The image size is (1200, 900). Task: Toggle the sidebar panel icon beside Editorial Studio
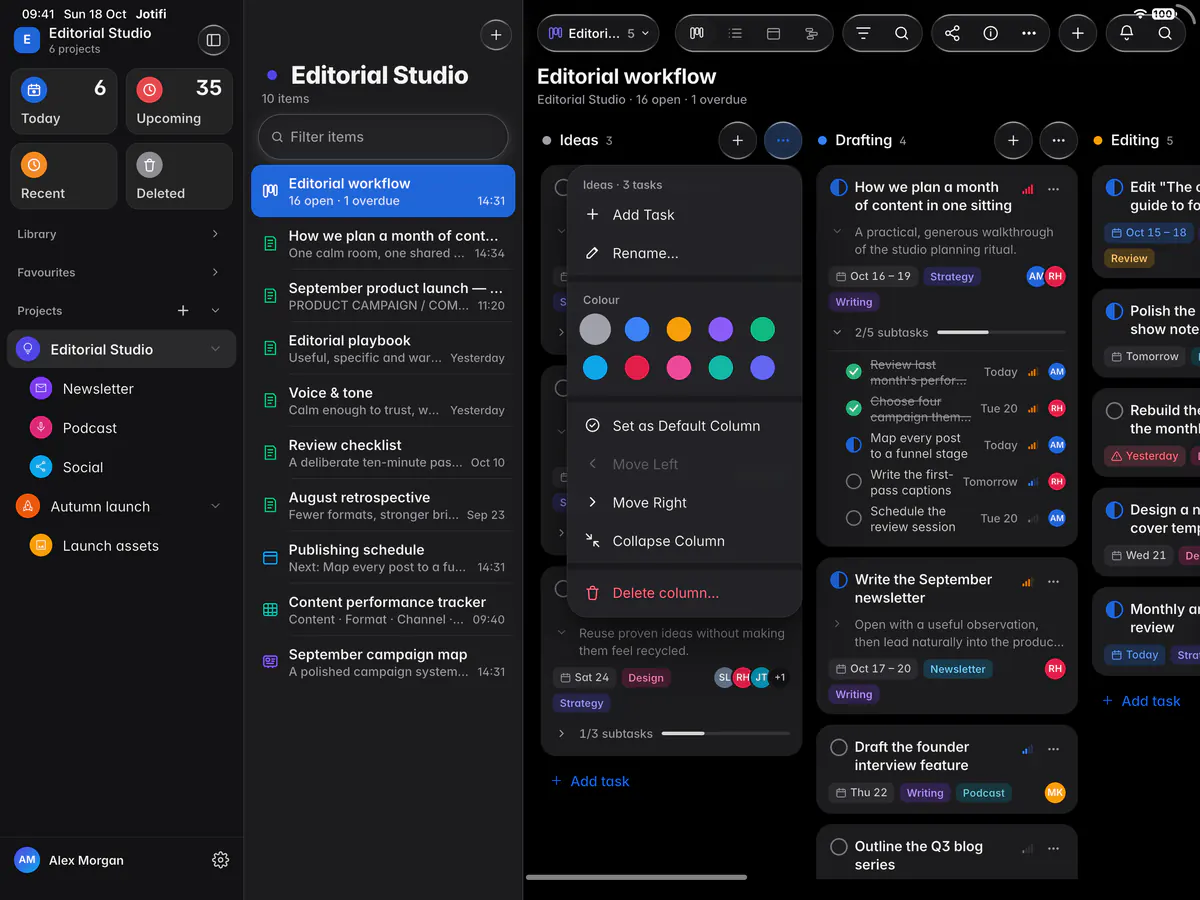tap(212, 40)
